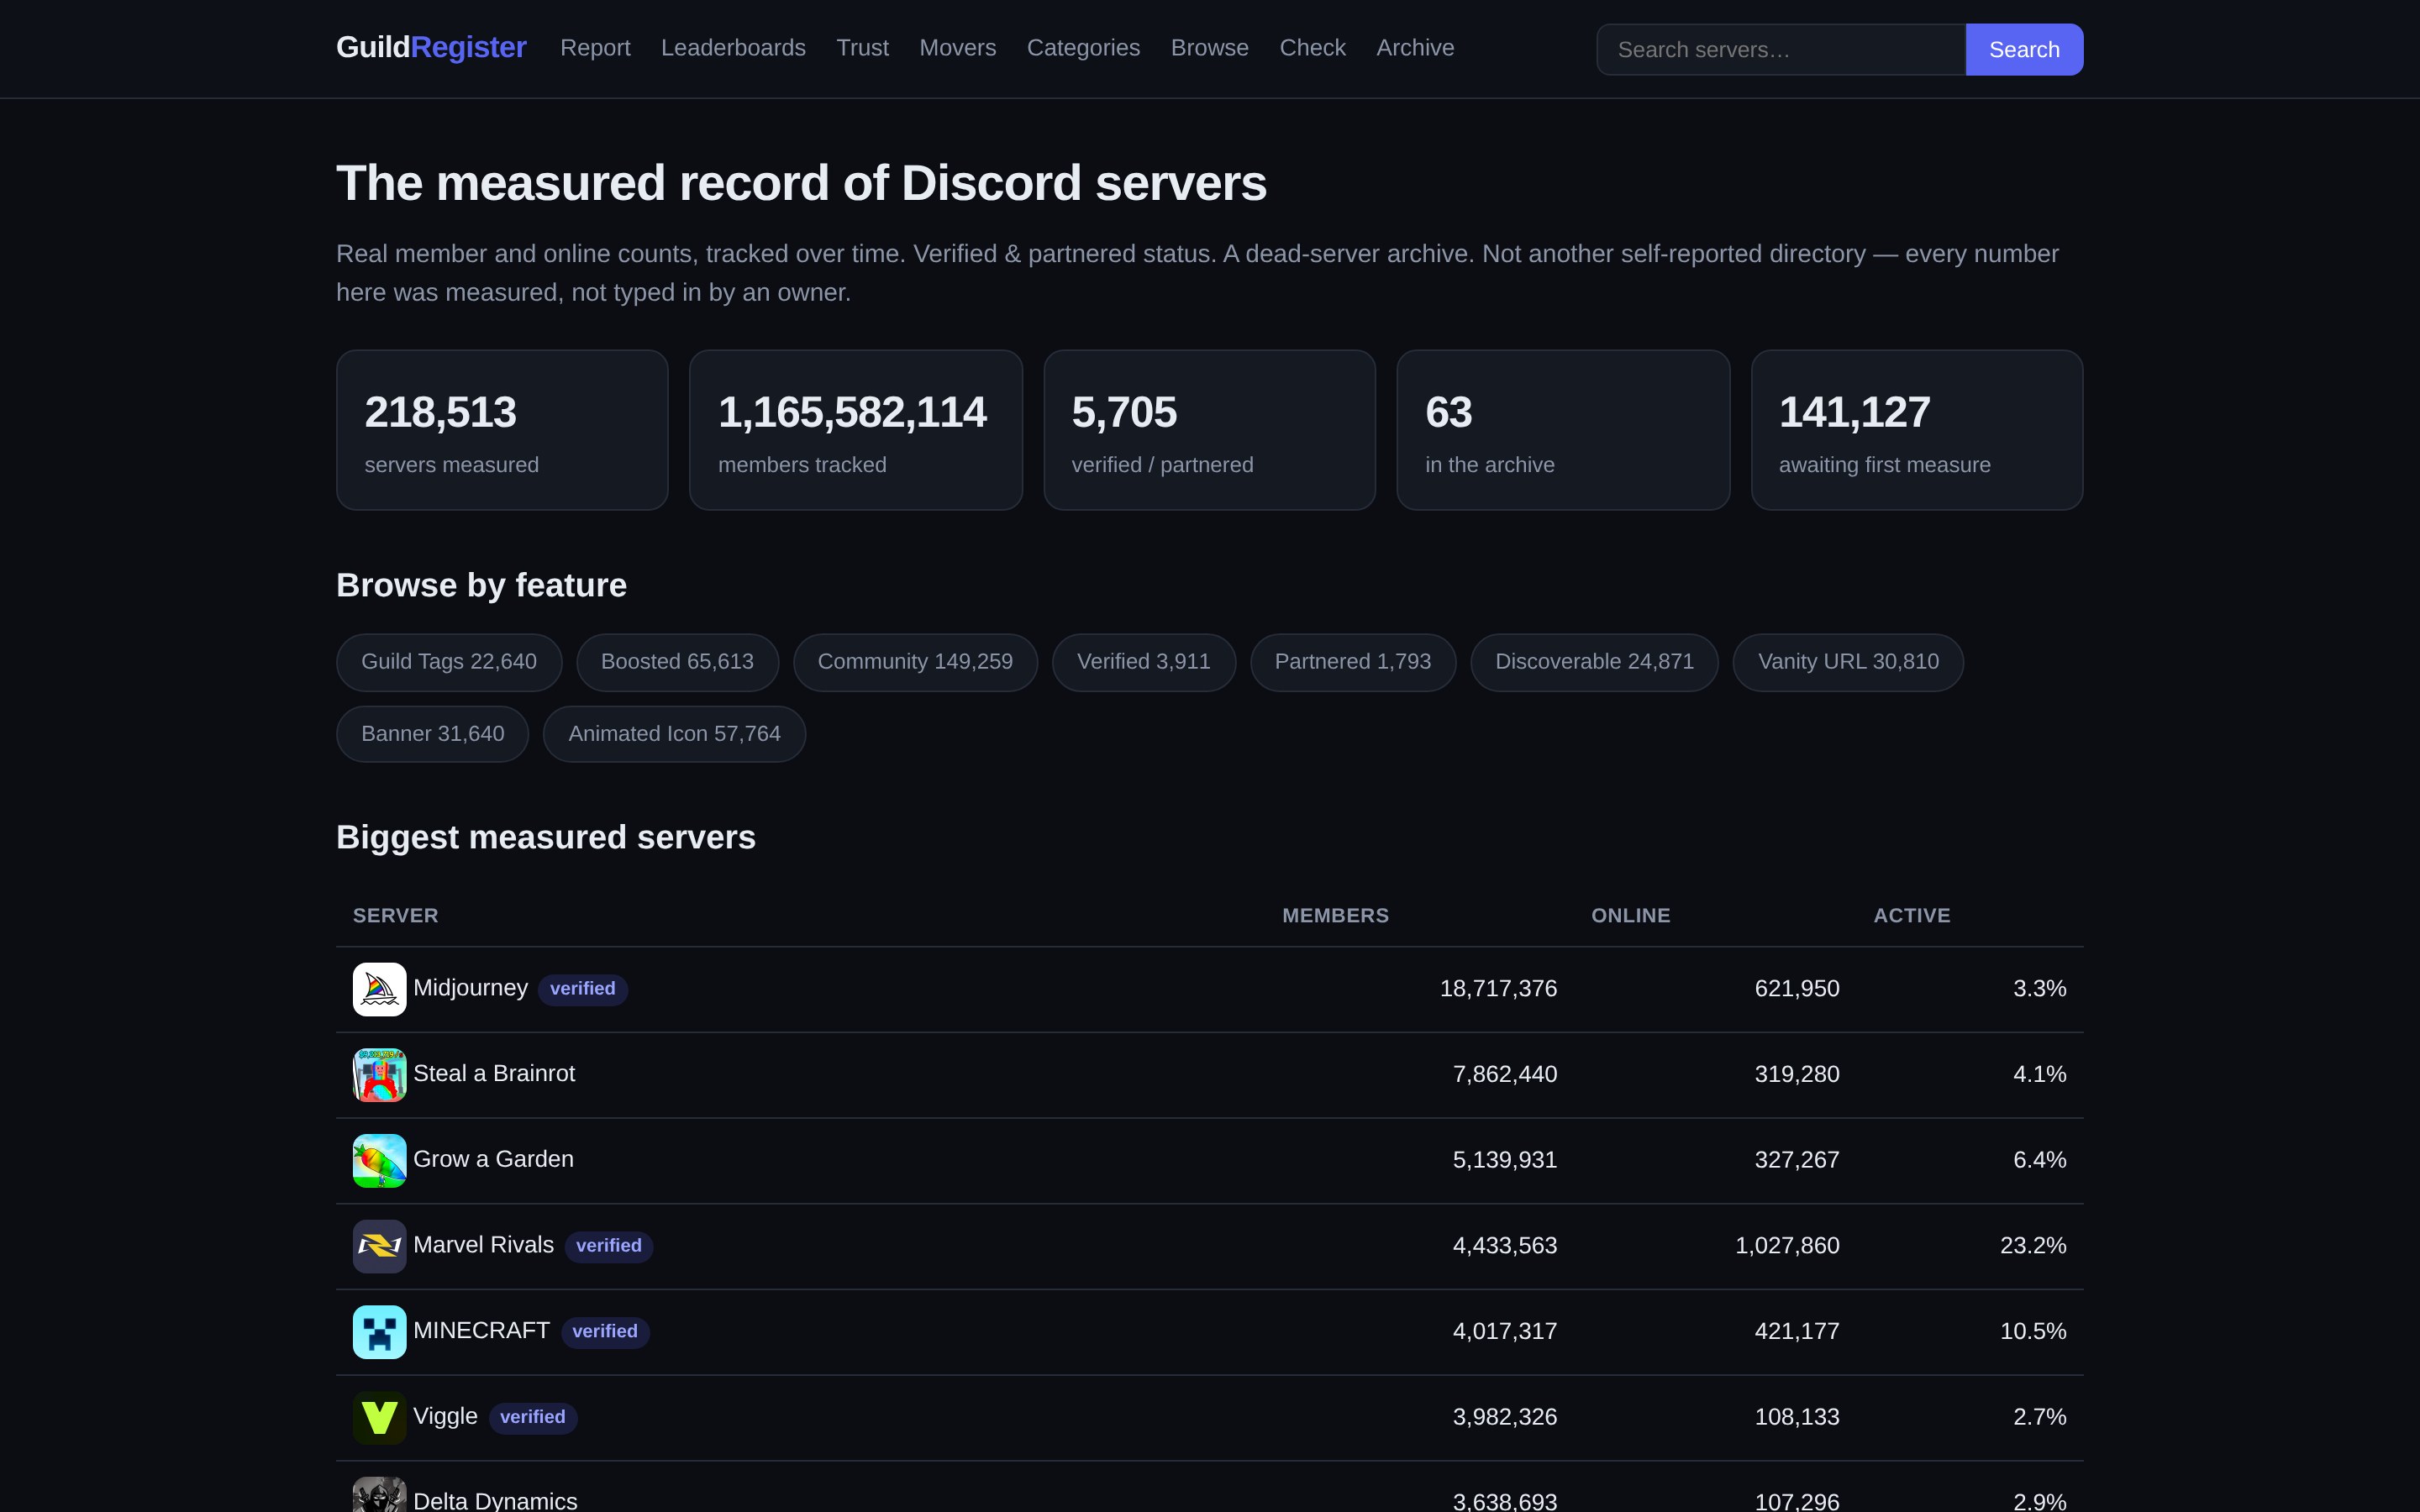The image size is (2420, 1512).
Task: Select the 5,705 verified / partnered card
Action: [1209, 430]
